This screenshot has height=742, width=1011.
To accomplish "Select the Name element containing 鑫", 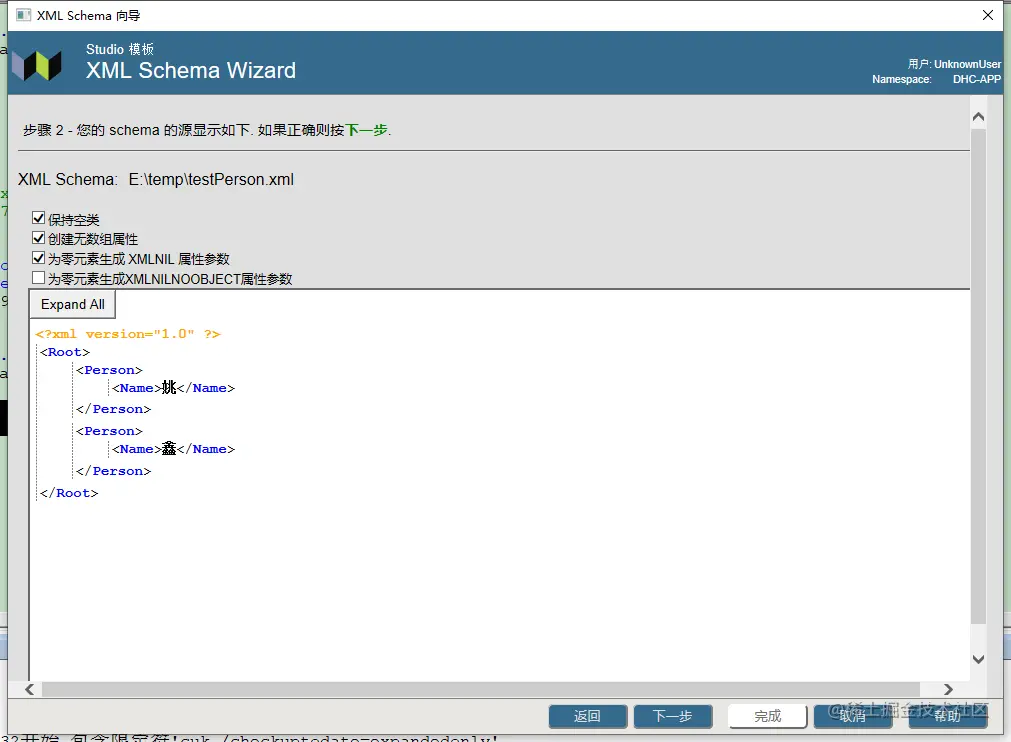I will click(x=173, y=449).
